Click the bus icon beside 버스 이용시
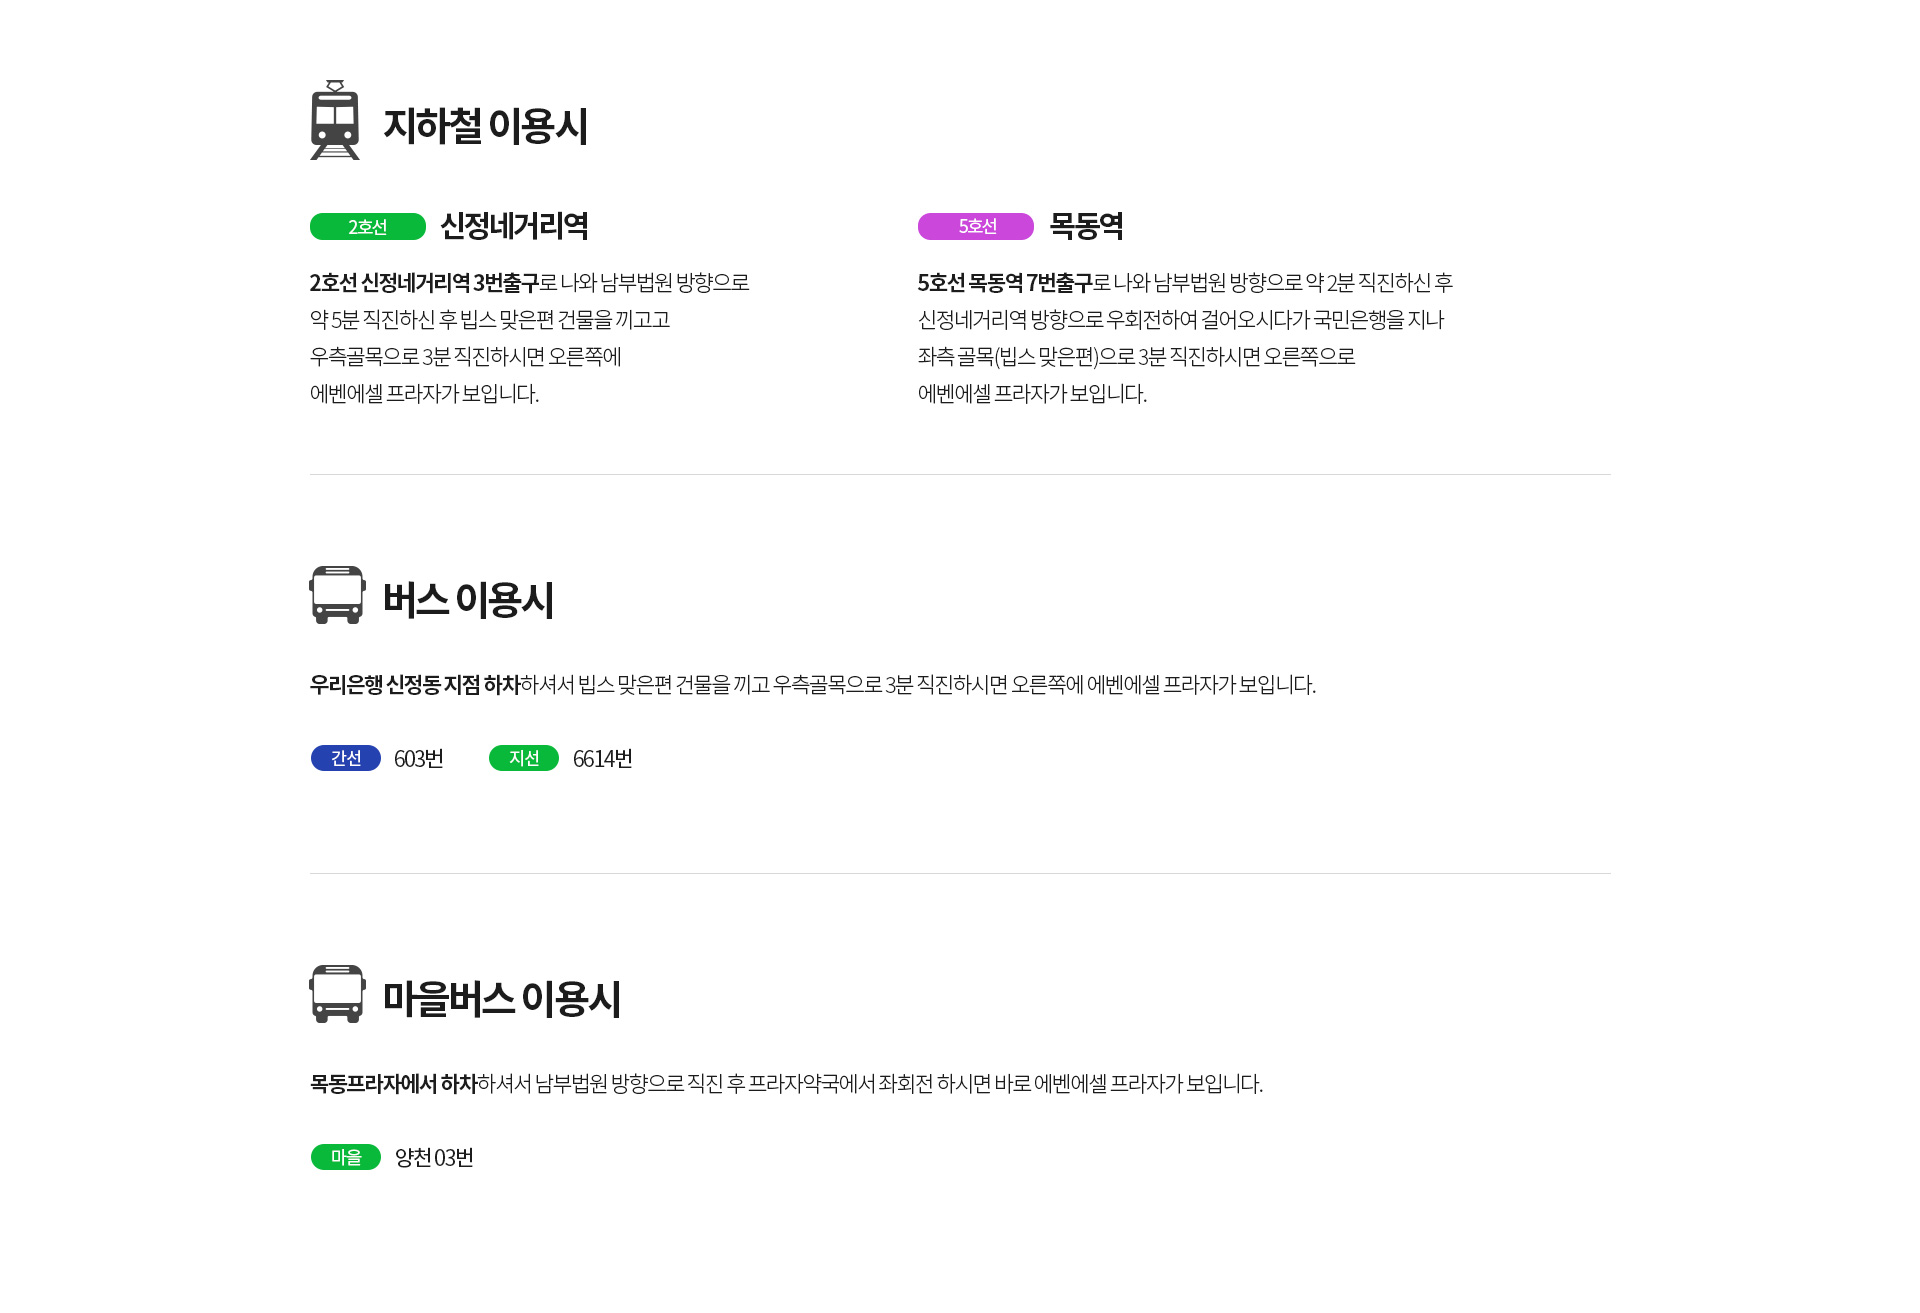This screenshot has height=1313, width=1920. tap(337, 595)
